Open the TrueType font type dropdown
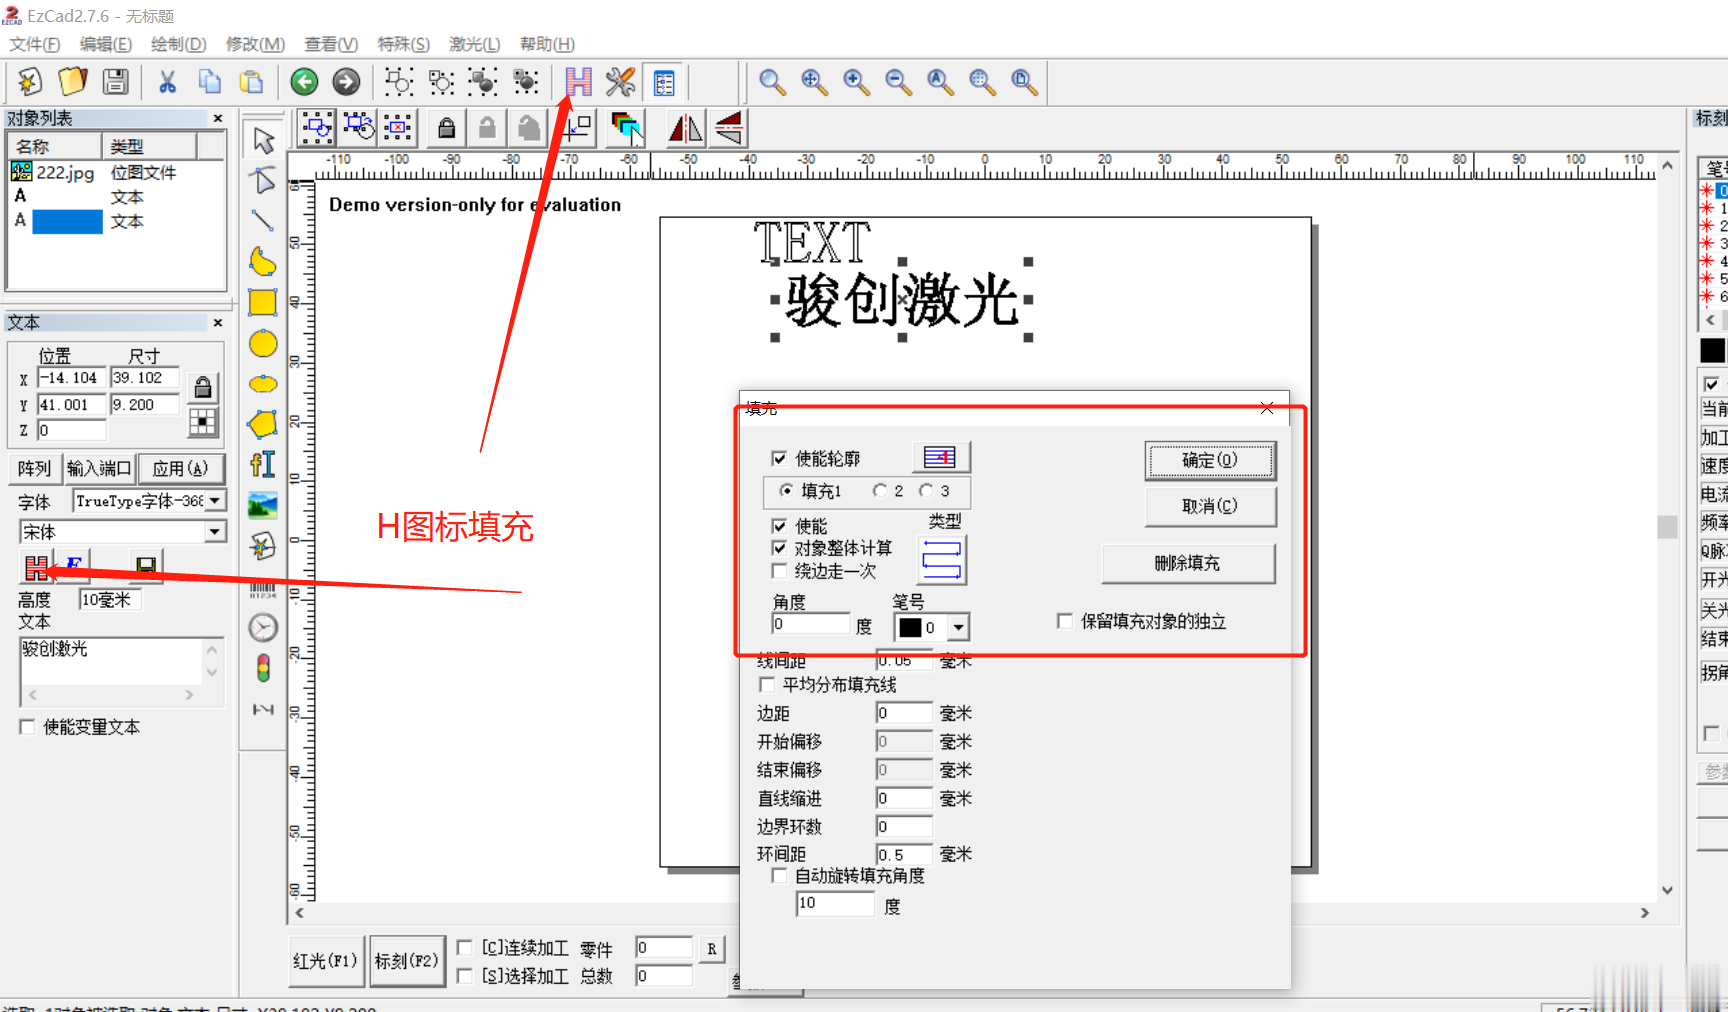1728x1012 pixels. pyautogui.click(x=215, y=500)
